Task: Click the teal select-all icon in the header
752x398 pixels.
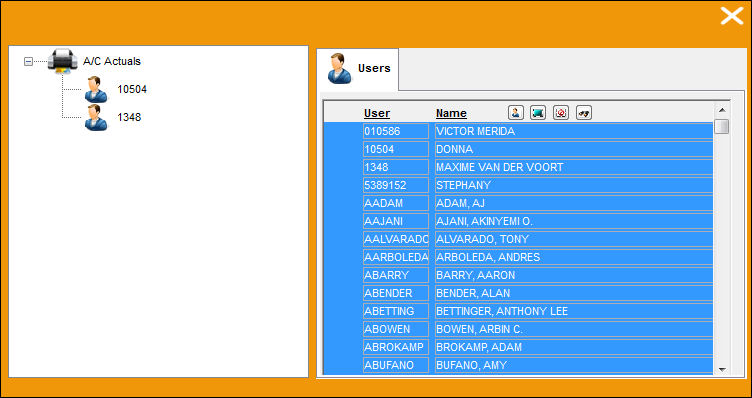Action: pos(538,113)
